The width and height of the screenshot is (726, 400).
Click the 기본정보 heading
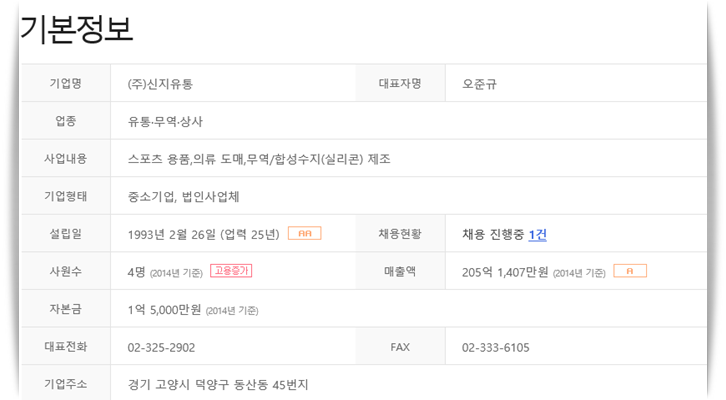pos(77,29)
